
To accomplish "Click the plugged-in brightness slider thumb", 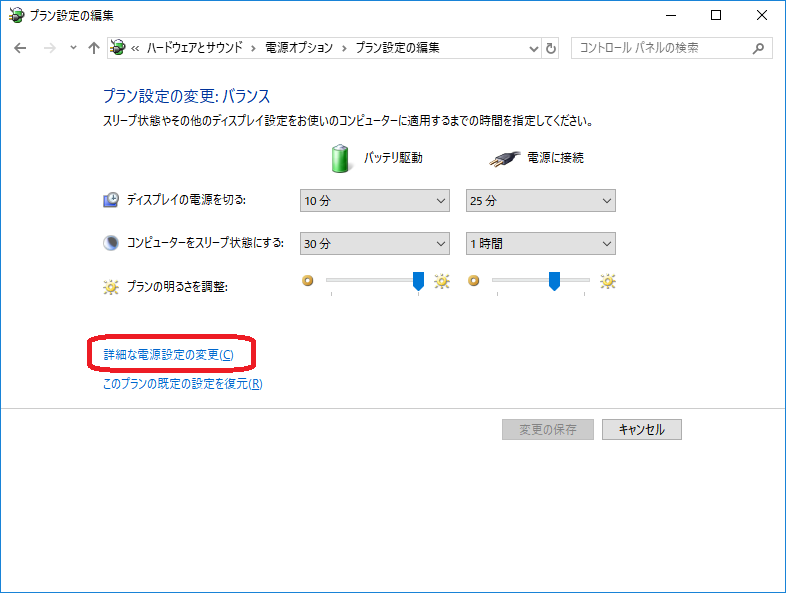I will click(x=554, y=281).
